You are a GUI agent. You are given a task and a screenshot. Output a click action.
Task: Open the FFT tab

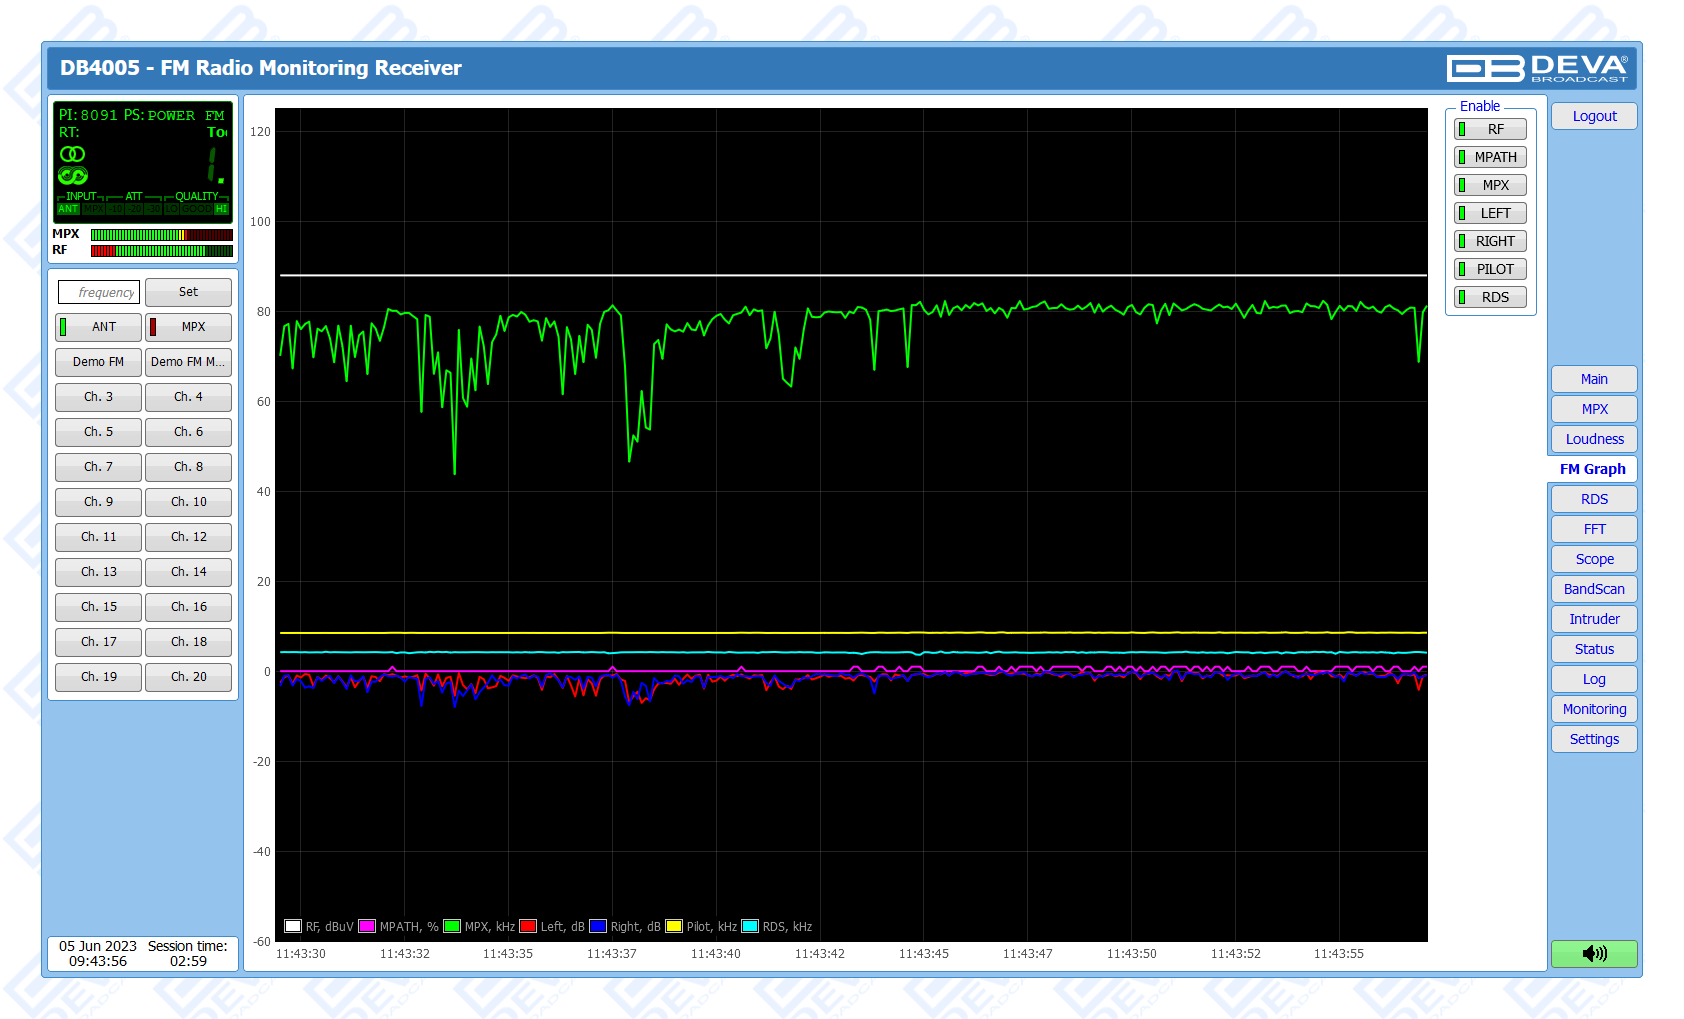click(1594, 529)
